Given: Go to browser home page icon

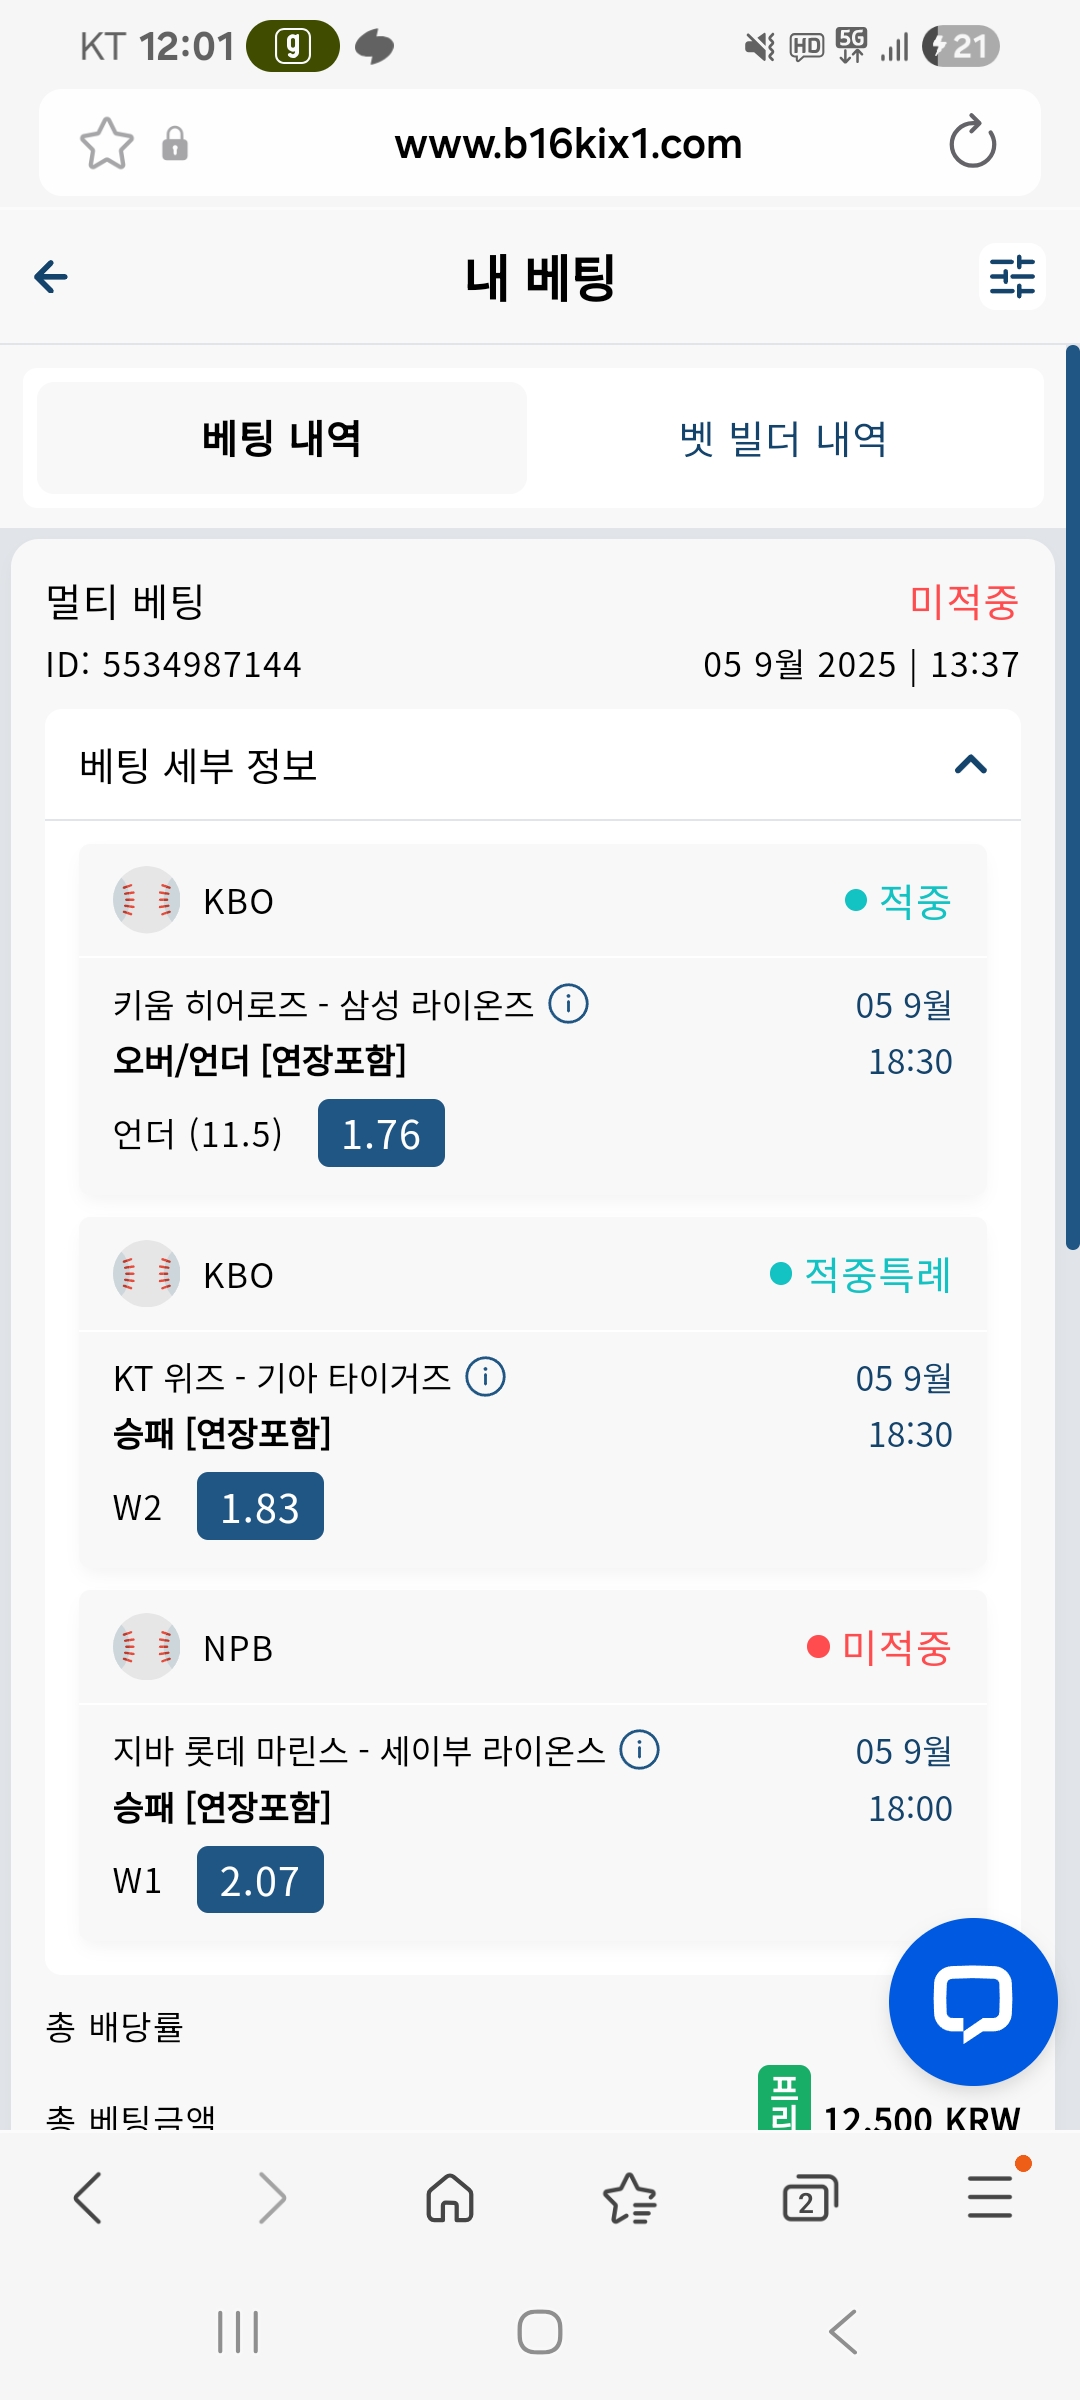Looking at the screenshot, I should click(x=450, y=2198).
